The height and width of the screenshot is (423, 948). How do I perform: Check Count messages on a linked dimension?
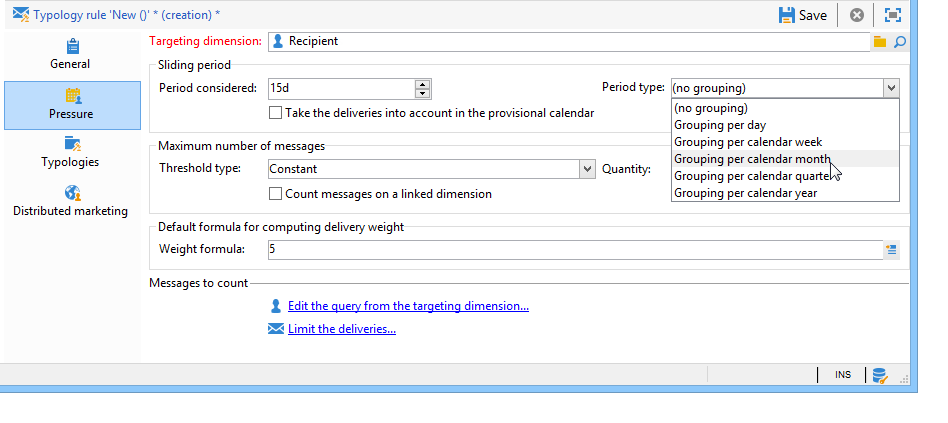277,194
